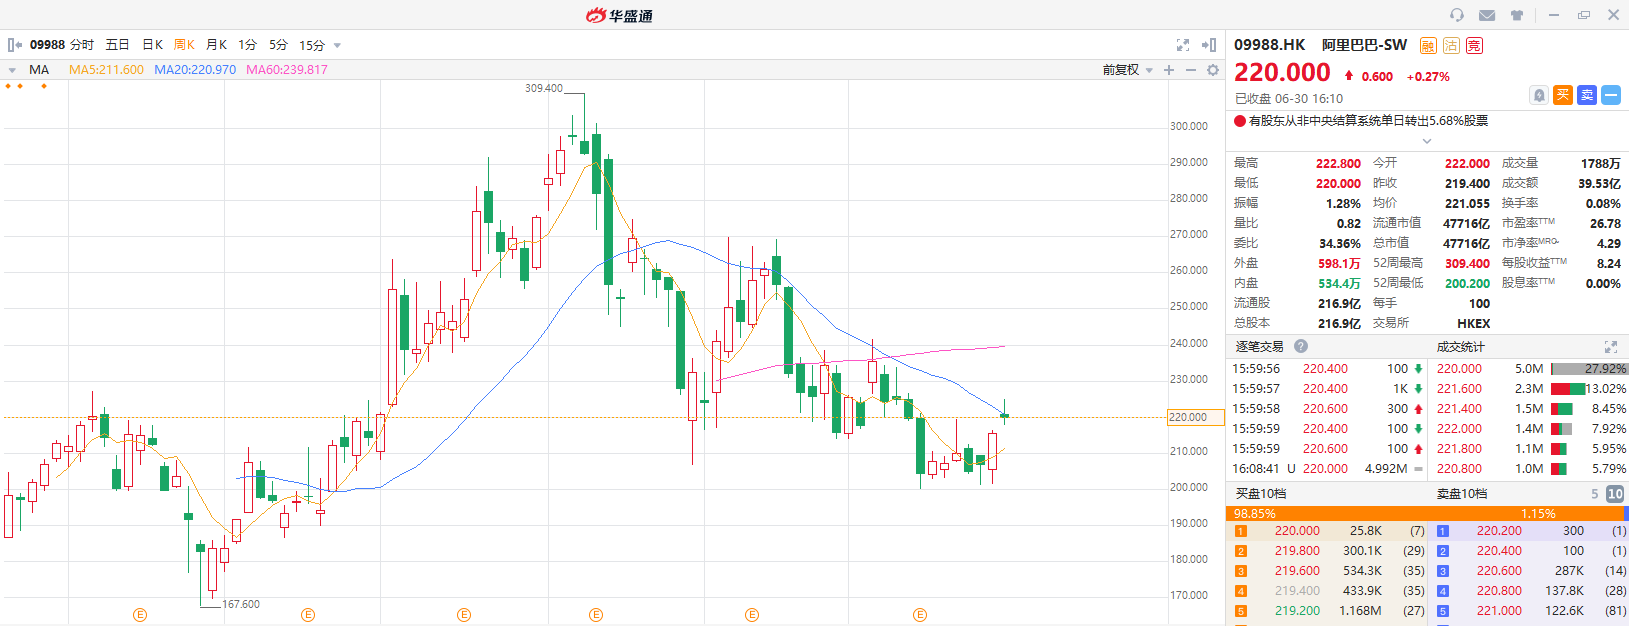Select 5-level order book depth
The height and width of the screenshot is (626, 1629).
(1595, 494)
